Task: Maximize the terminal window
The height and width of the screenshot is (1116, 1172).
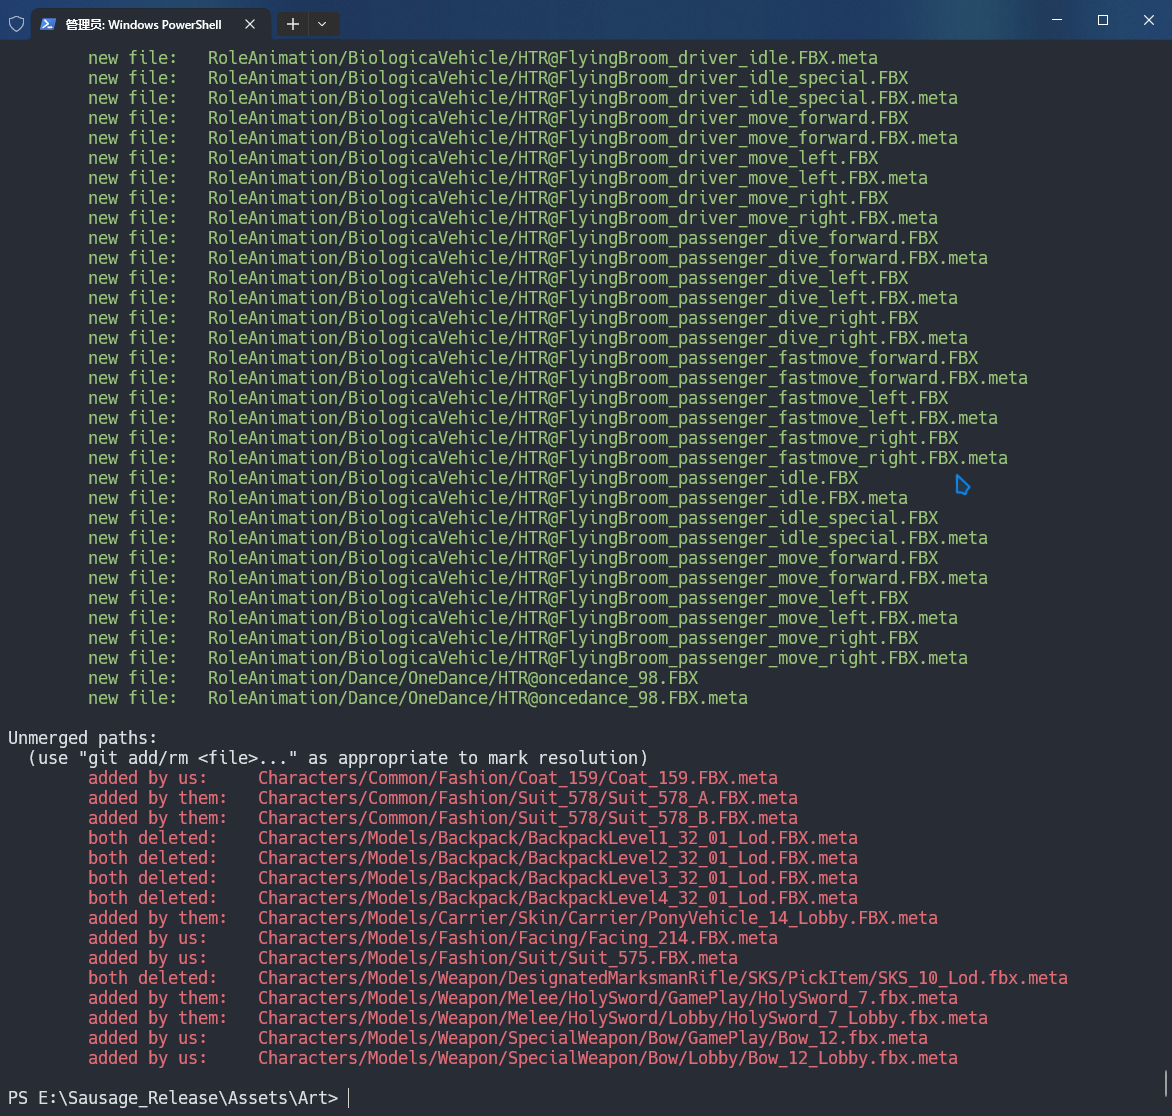Action: [1102, 20]
